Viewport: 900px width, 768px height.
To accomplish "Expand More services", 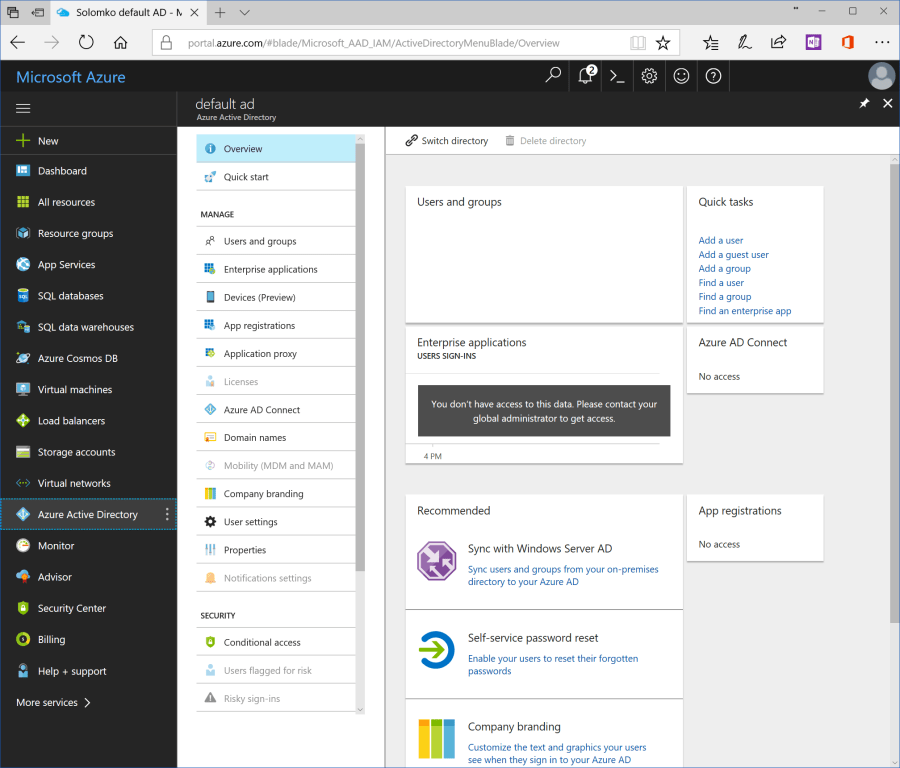I will [x=53, y=702].
